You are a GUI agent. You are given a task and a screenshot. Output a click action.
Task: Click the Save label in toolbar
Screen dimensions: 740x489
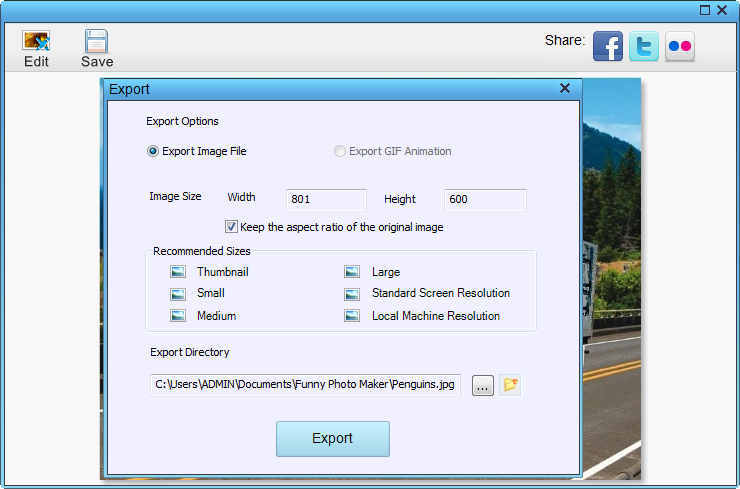click(x=97, y=61)
